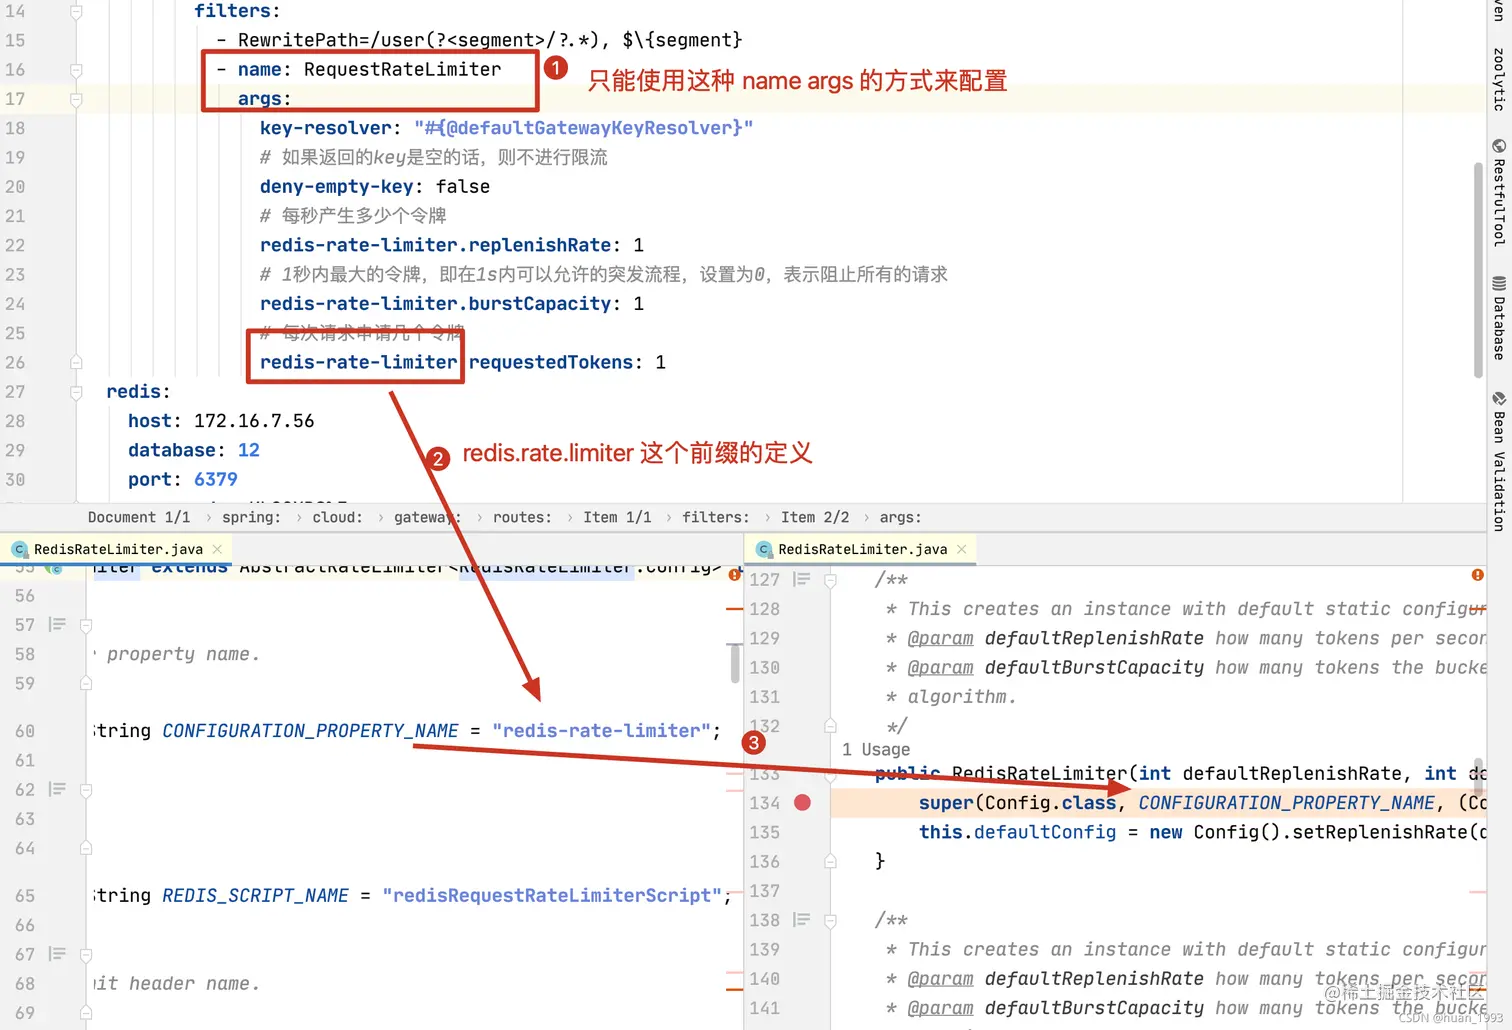Open the error indicator in right Java editor
Image resolution: width=1512 pixels, height=1030 pixels.
pyautogui.click(x=1477, y=575)
